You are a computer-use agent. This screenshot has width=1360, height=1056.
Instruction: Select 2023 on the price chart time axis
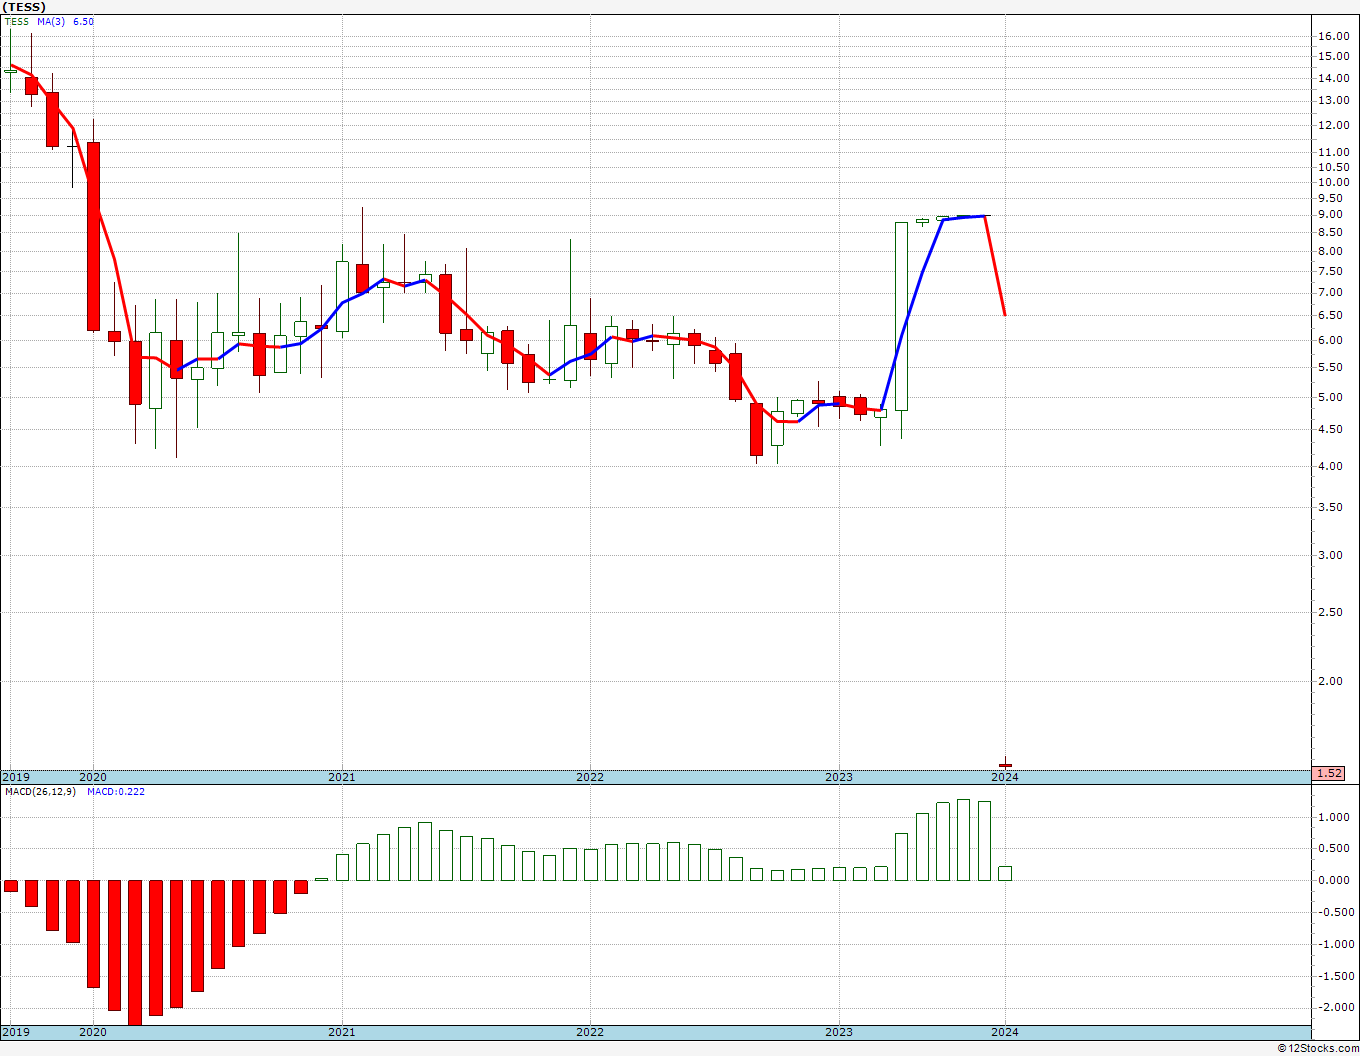click(839, 777)
